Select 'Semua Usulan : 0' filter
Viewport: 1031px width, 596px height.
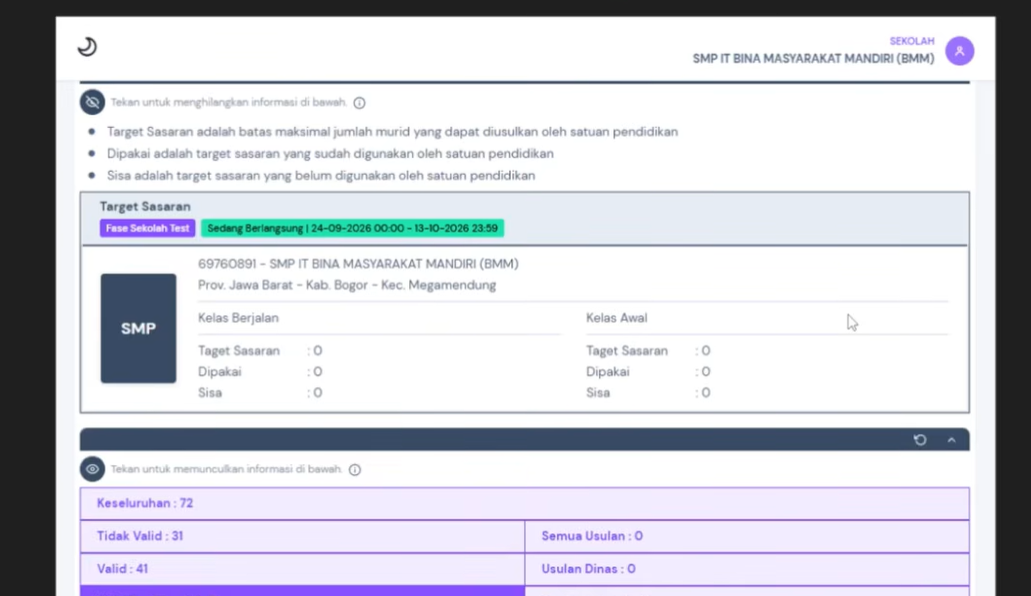(747, 536)
